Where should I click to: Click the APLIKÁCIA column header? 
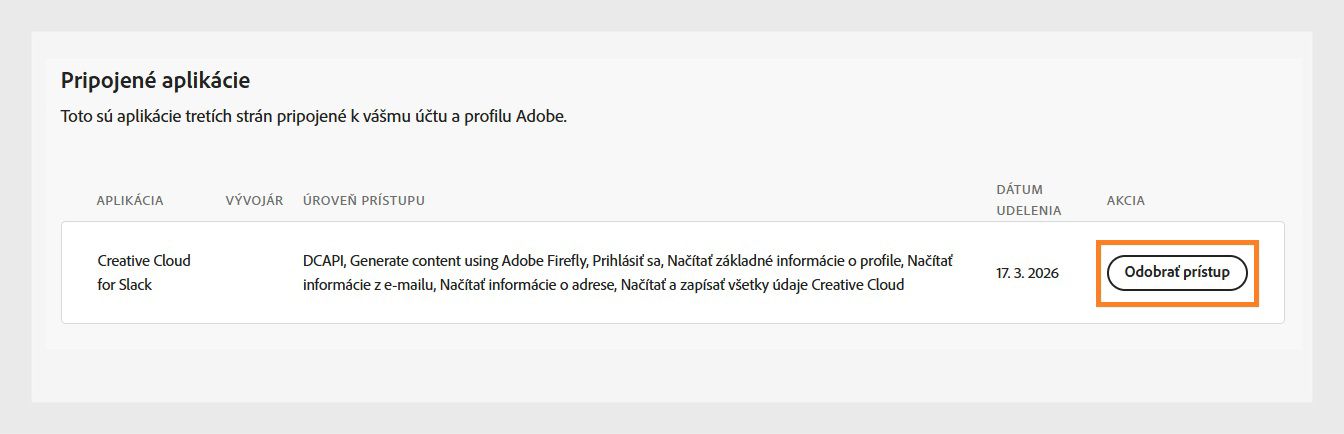130,201
